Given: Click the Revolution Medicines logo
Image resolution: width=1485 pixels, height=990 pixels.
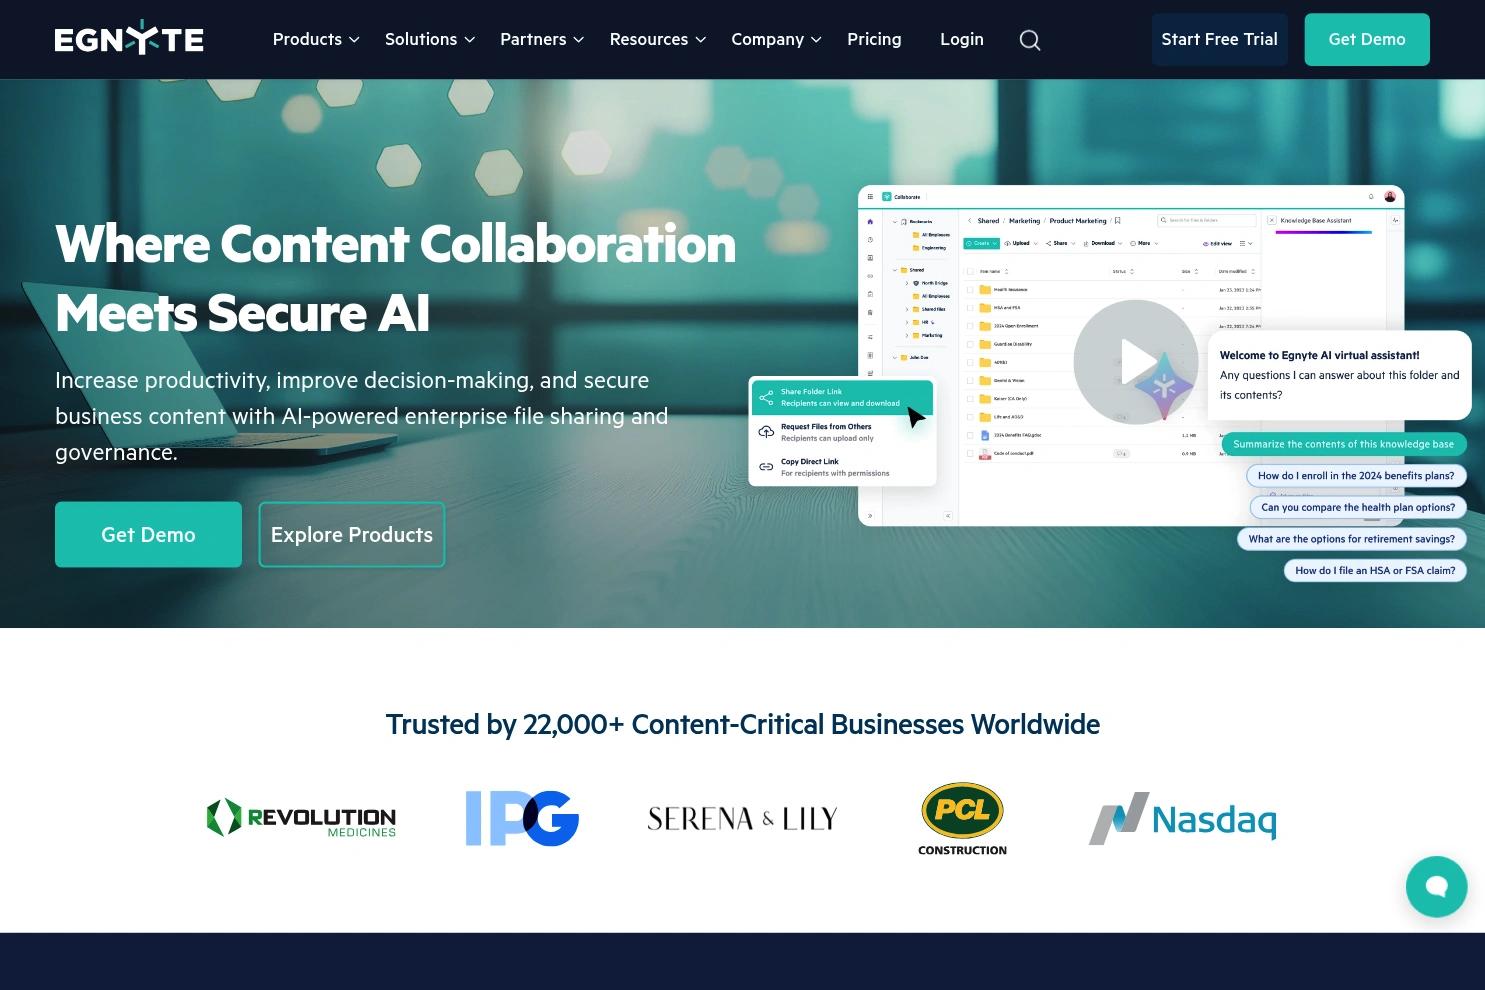Looking at the screenshot, I should pyautogui.click(x=301, y=818).
